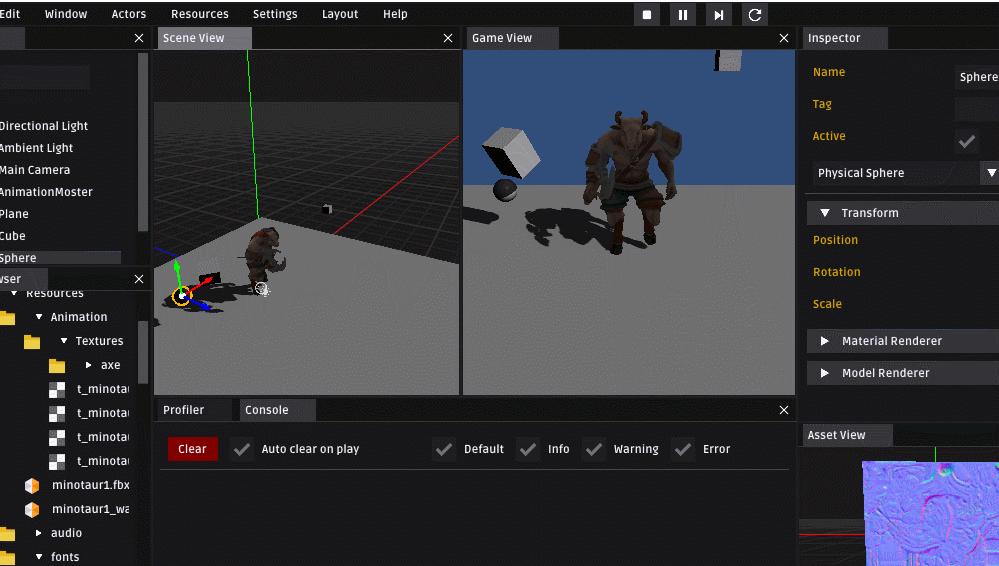Select the axe folder icon
The height and width of the screenshot is (566, 999).
click(x=57, y=366)
